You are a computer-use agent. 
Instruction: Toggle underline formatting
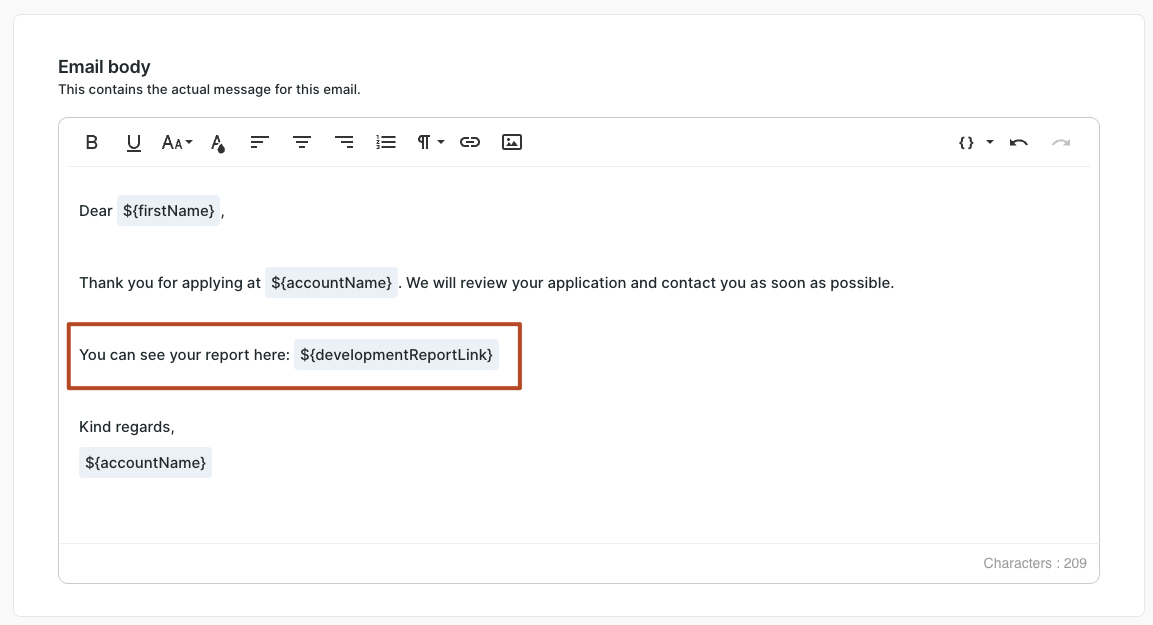pyautogui.click(x=133, y=142)
